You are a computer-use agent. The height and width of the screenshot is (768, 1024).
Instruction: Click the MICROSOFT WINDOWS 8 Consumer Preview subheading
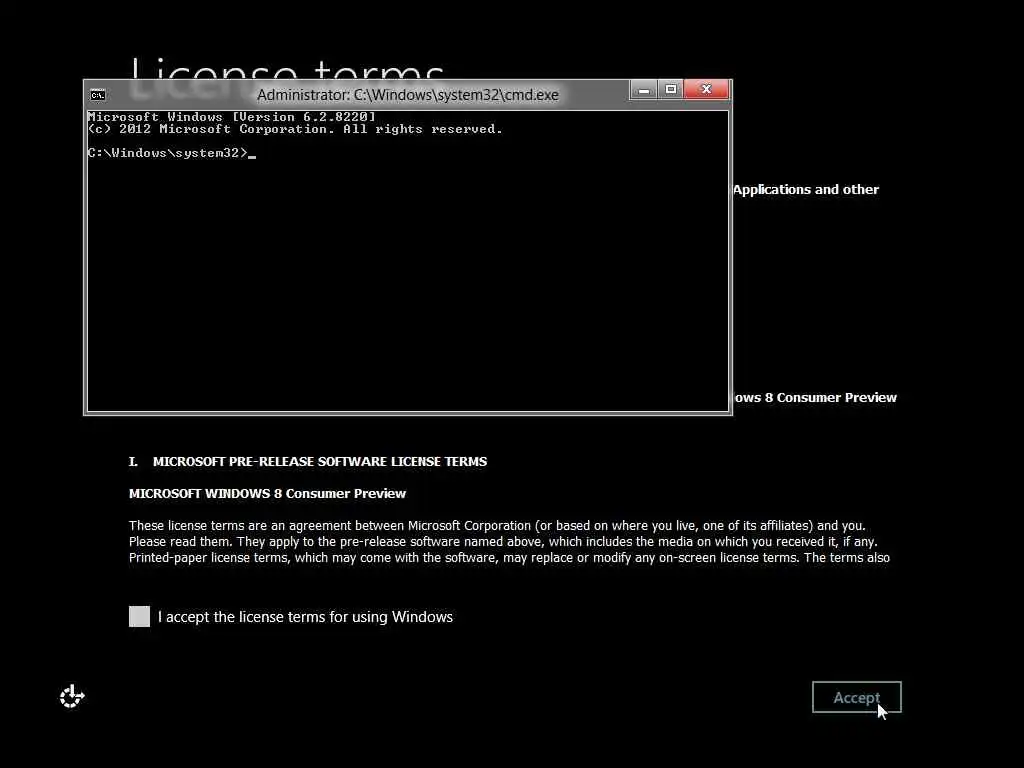[267, 494]
